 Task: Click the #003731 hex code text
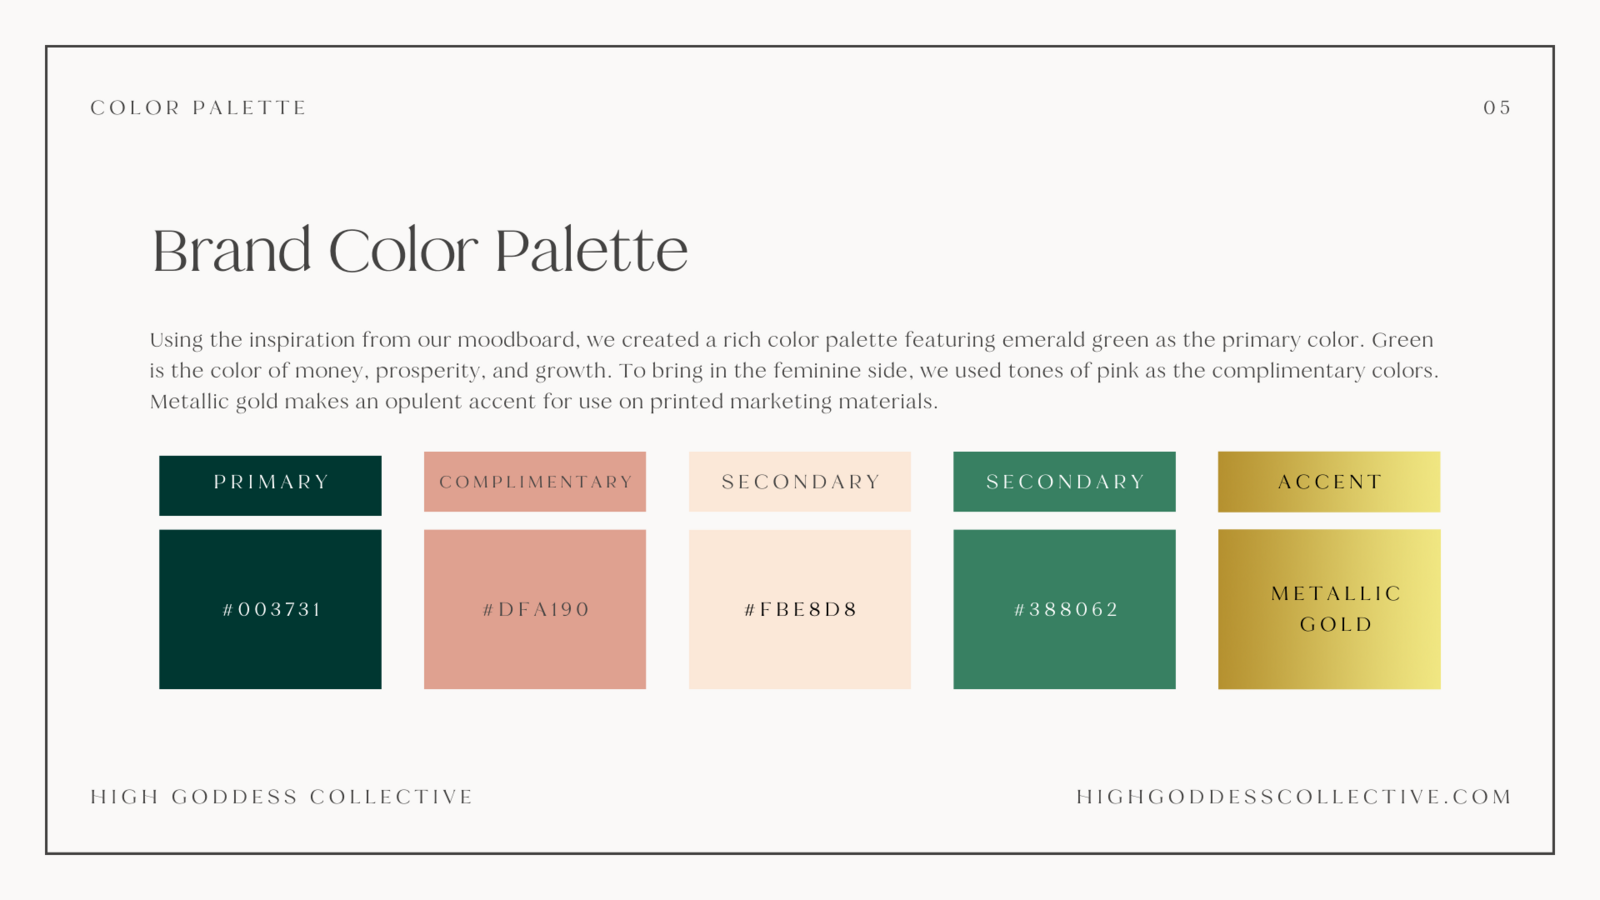point(272,609)
